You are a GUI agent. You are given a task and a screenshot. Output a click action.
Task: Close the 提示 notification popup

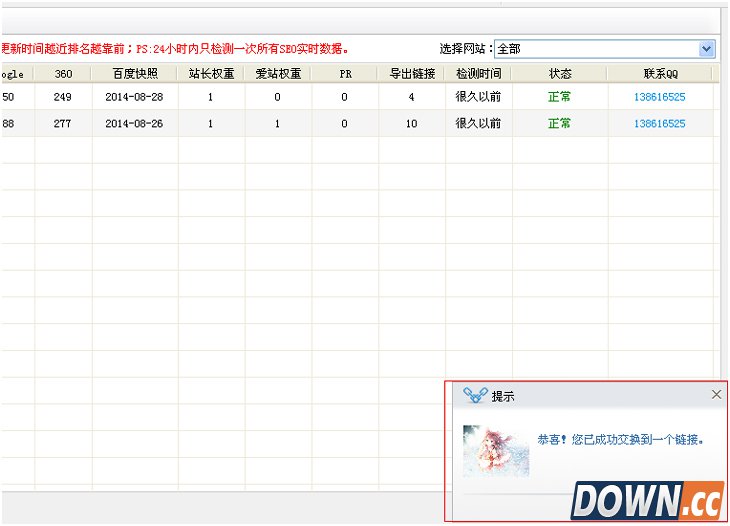click(716, 395)
